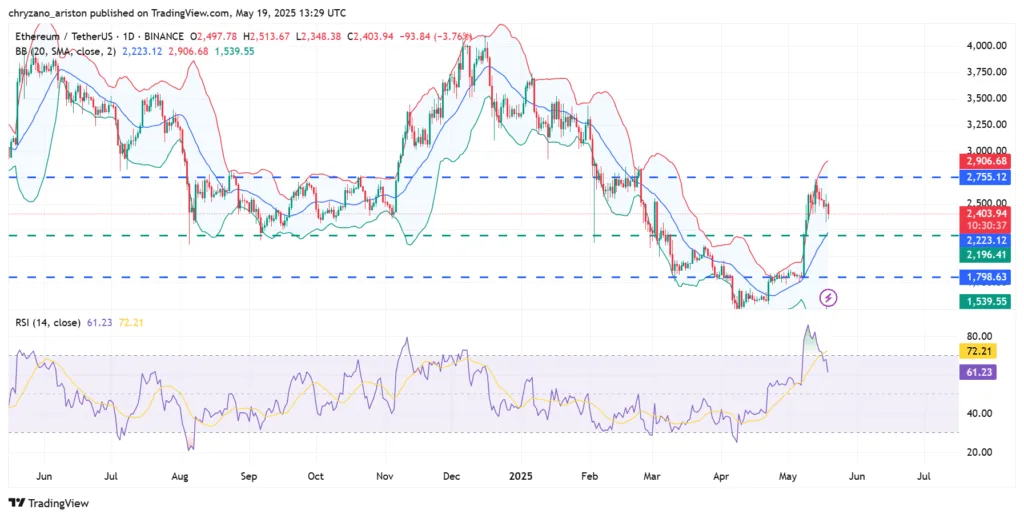Select the green 2,196.41 price label

pos(984,255)
